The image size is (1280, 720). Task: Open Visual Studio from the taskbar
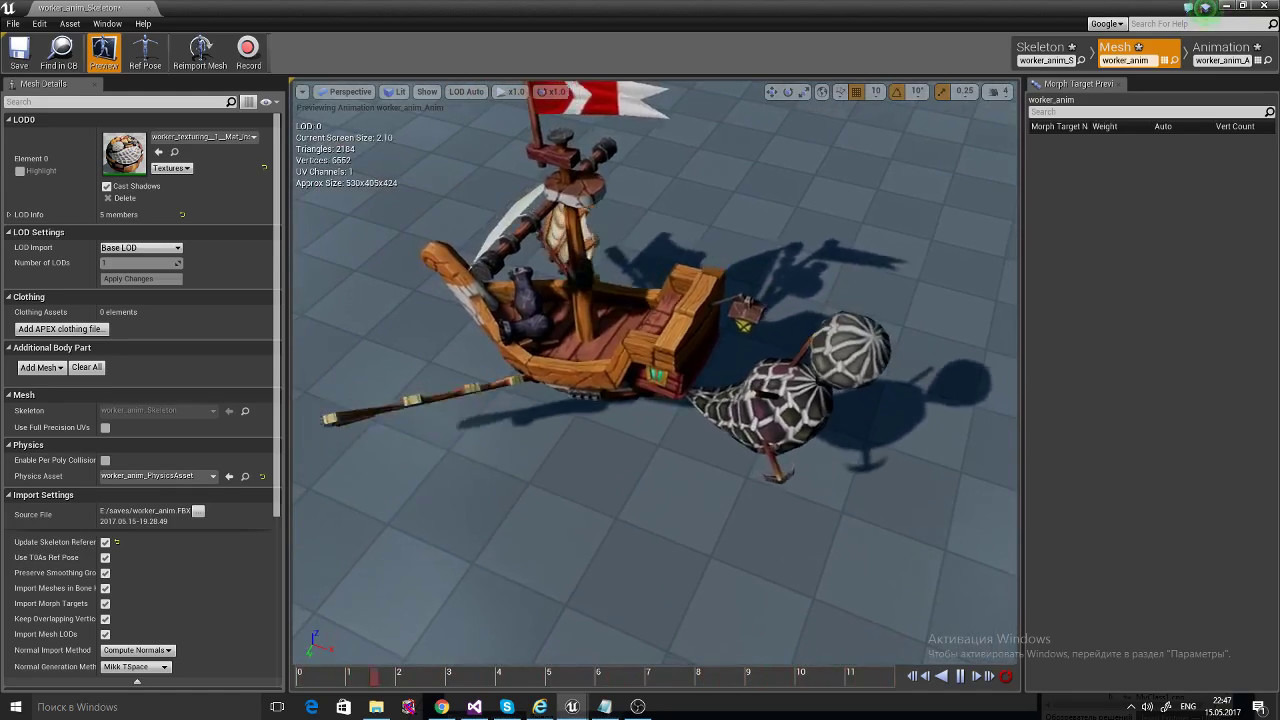(x=474, y=707)
